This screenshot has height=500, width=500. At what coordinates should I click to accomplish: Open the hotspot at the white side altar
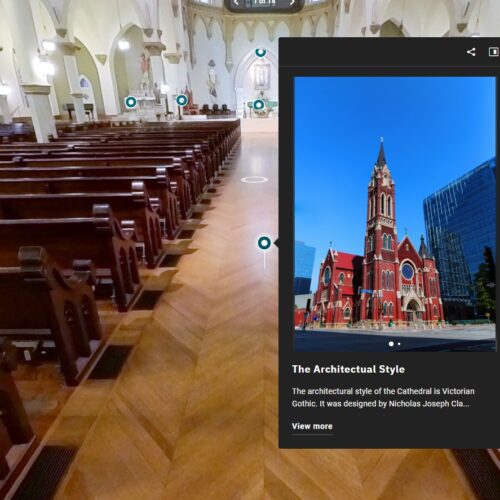pos(131,102)
